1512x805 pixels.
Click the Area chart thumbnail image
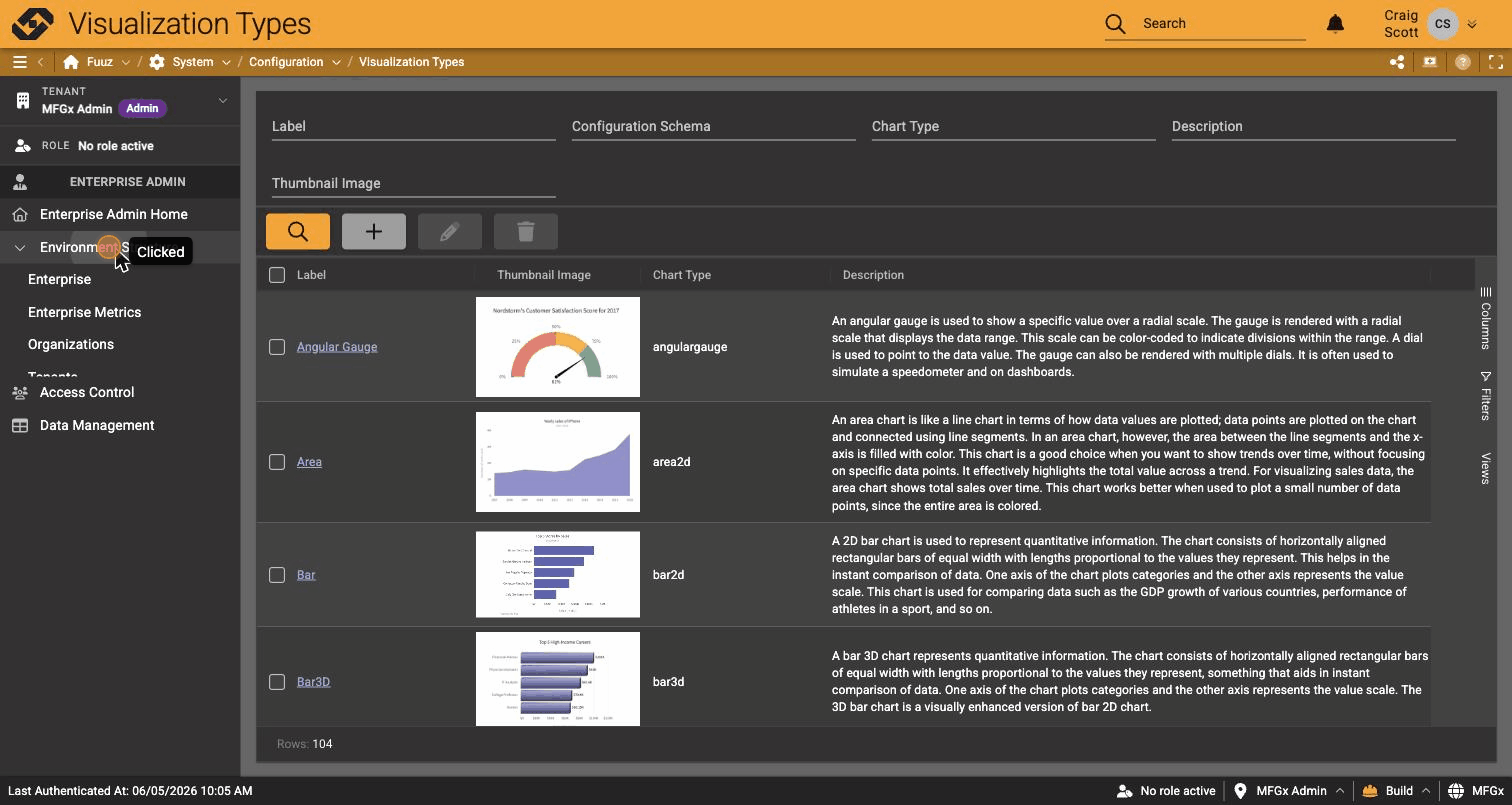click(x=558, y=462)
